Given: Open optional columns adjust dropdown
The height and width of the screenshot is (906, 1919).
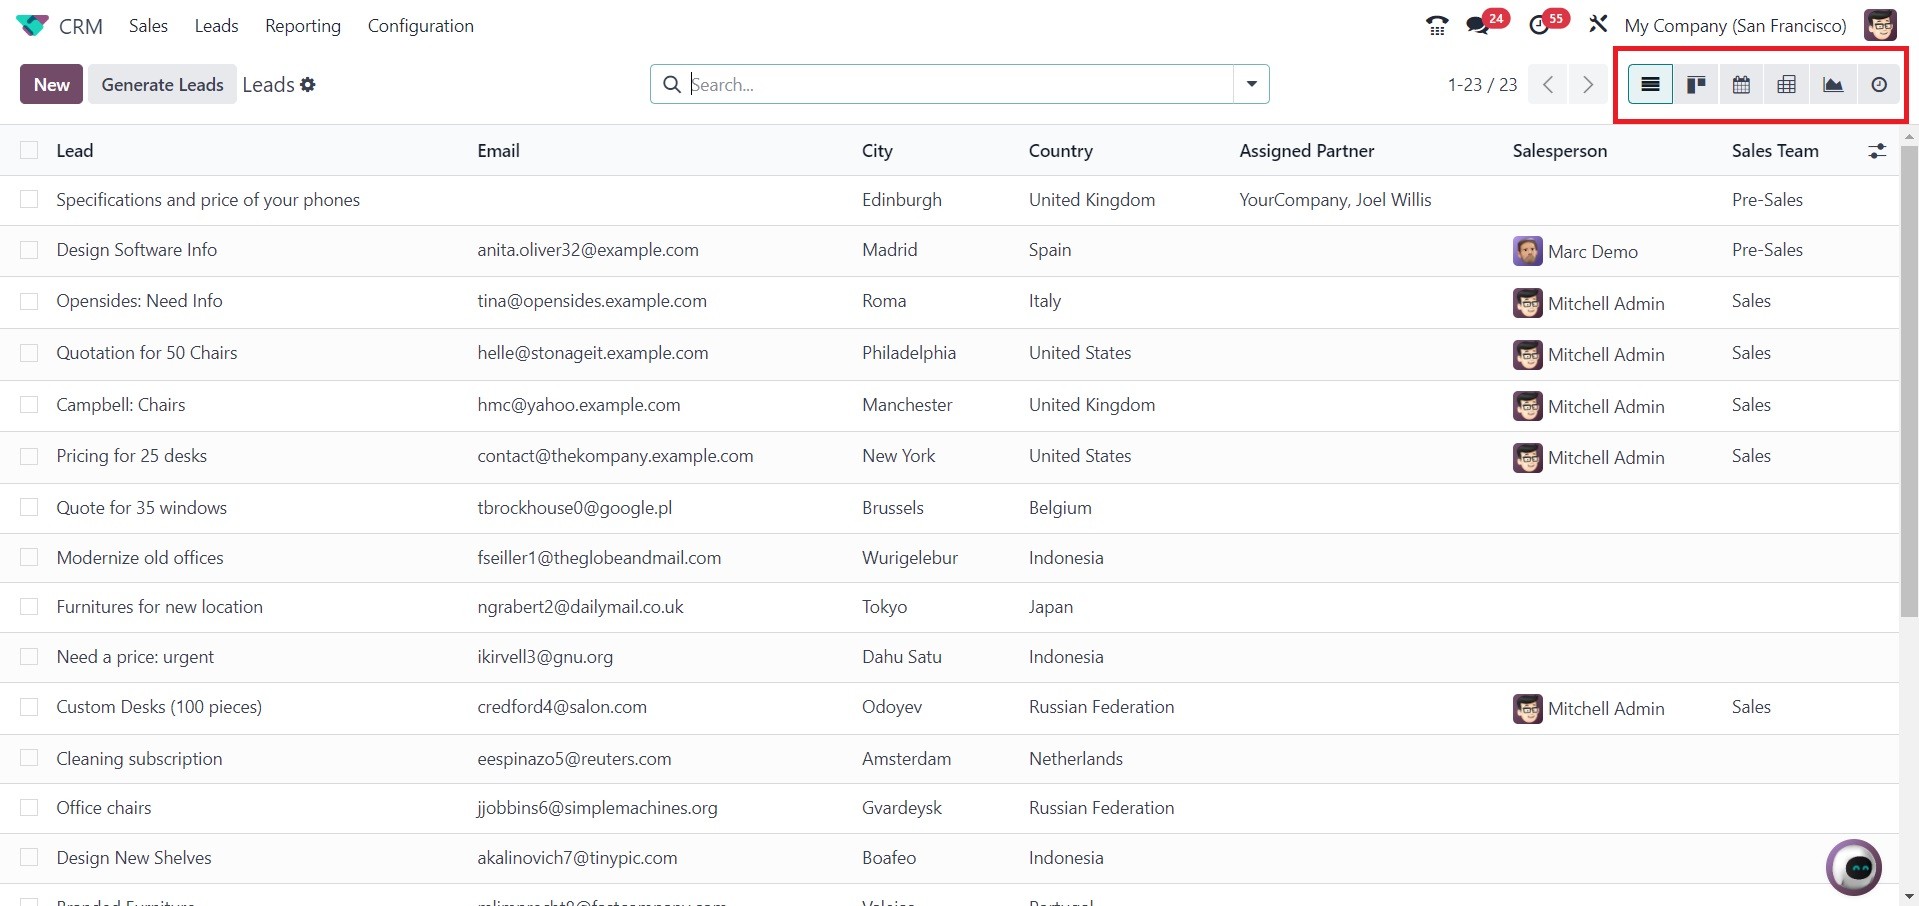Looking at the screenshot, I should 1877,151.
